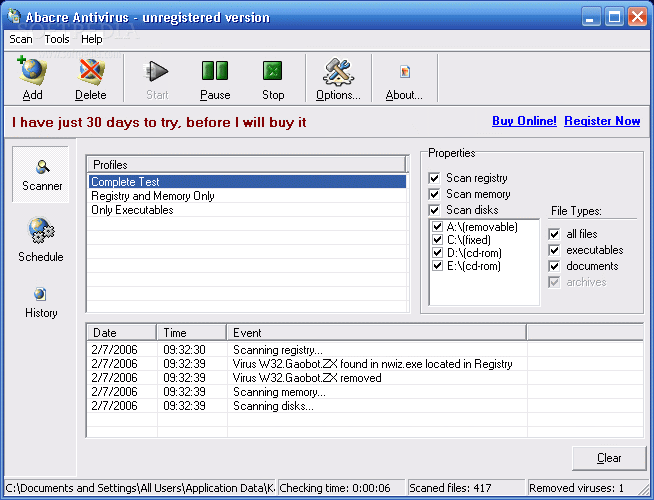Viewport: 654px width, 500px height.
Task: Select the Scanning disks... log entry
Action: click(x=365, y=406)
